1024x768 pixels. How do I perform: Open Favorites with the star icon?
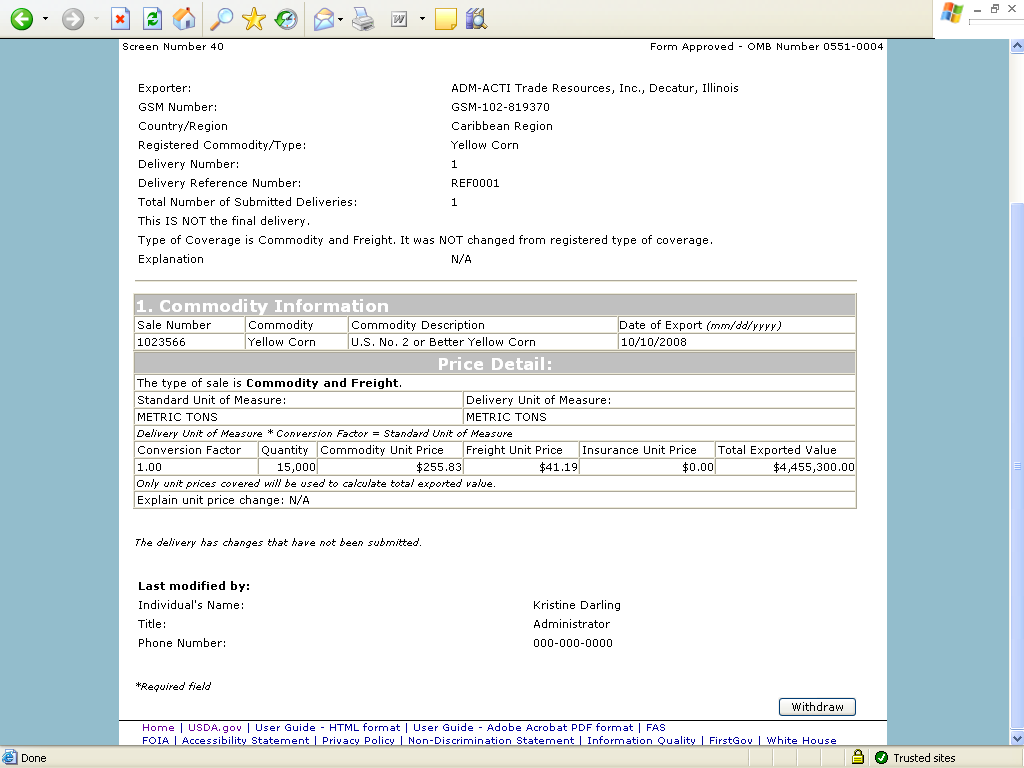coord(254,19)
